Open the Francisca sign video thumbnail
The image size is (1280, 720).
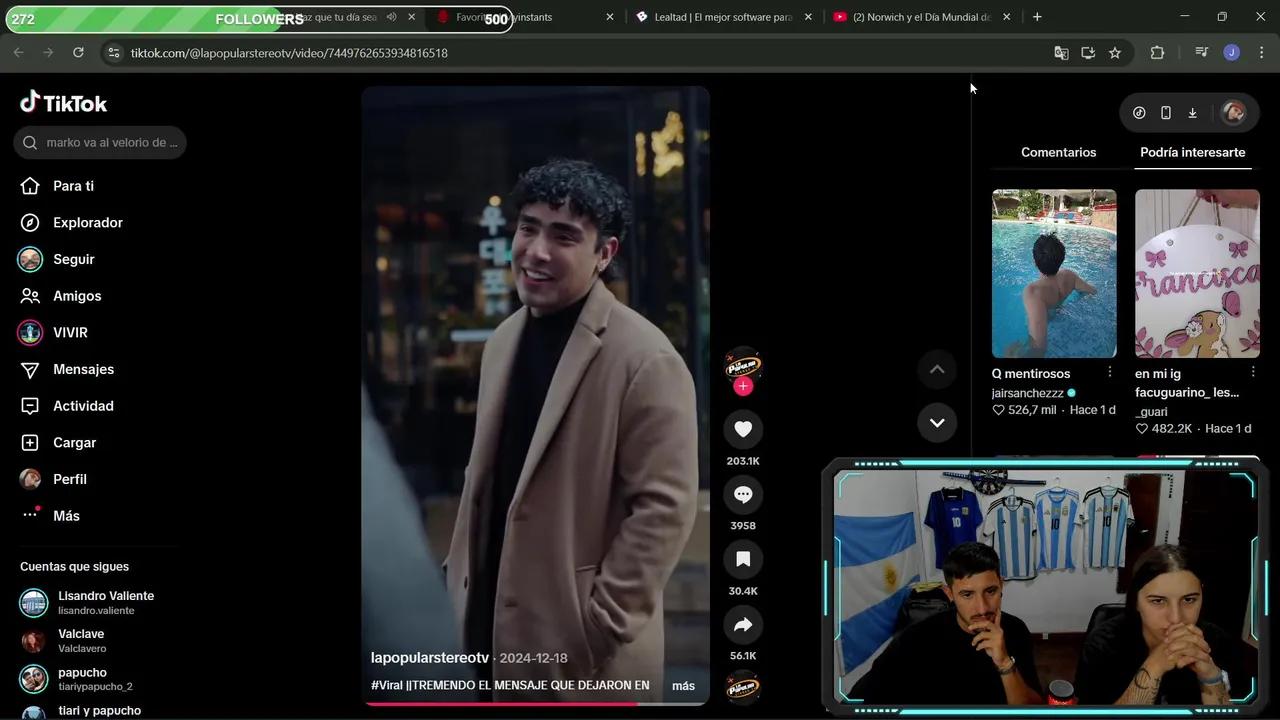point(1197,273)
